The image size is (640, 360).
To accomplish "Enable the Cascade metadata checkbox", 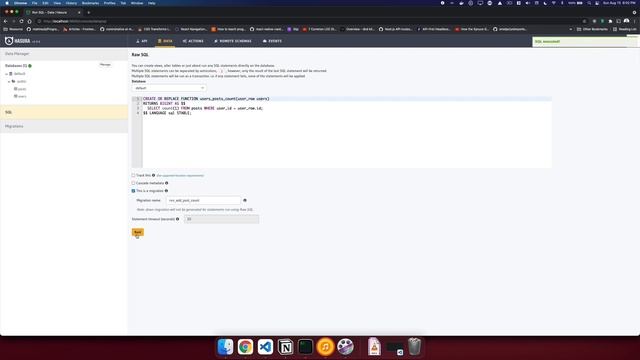I will pyautogui.click(x=133, y=183).
